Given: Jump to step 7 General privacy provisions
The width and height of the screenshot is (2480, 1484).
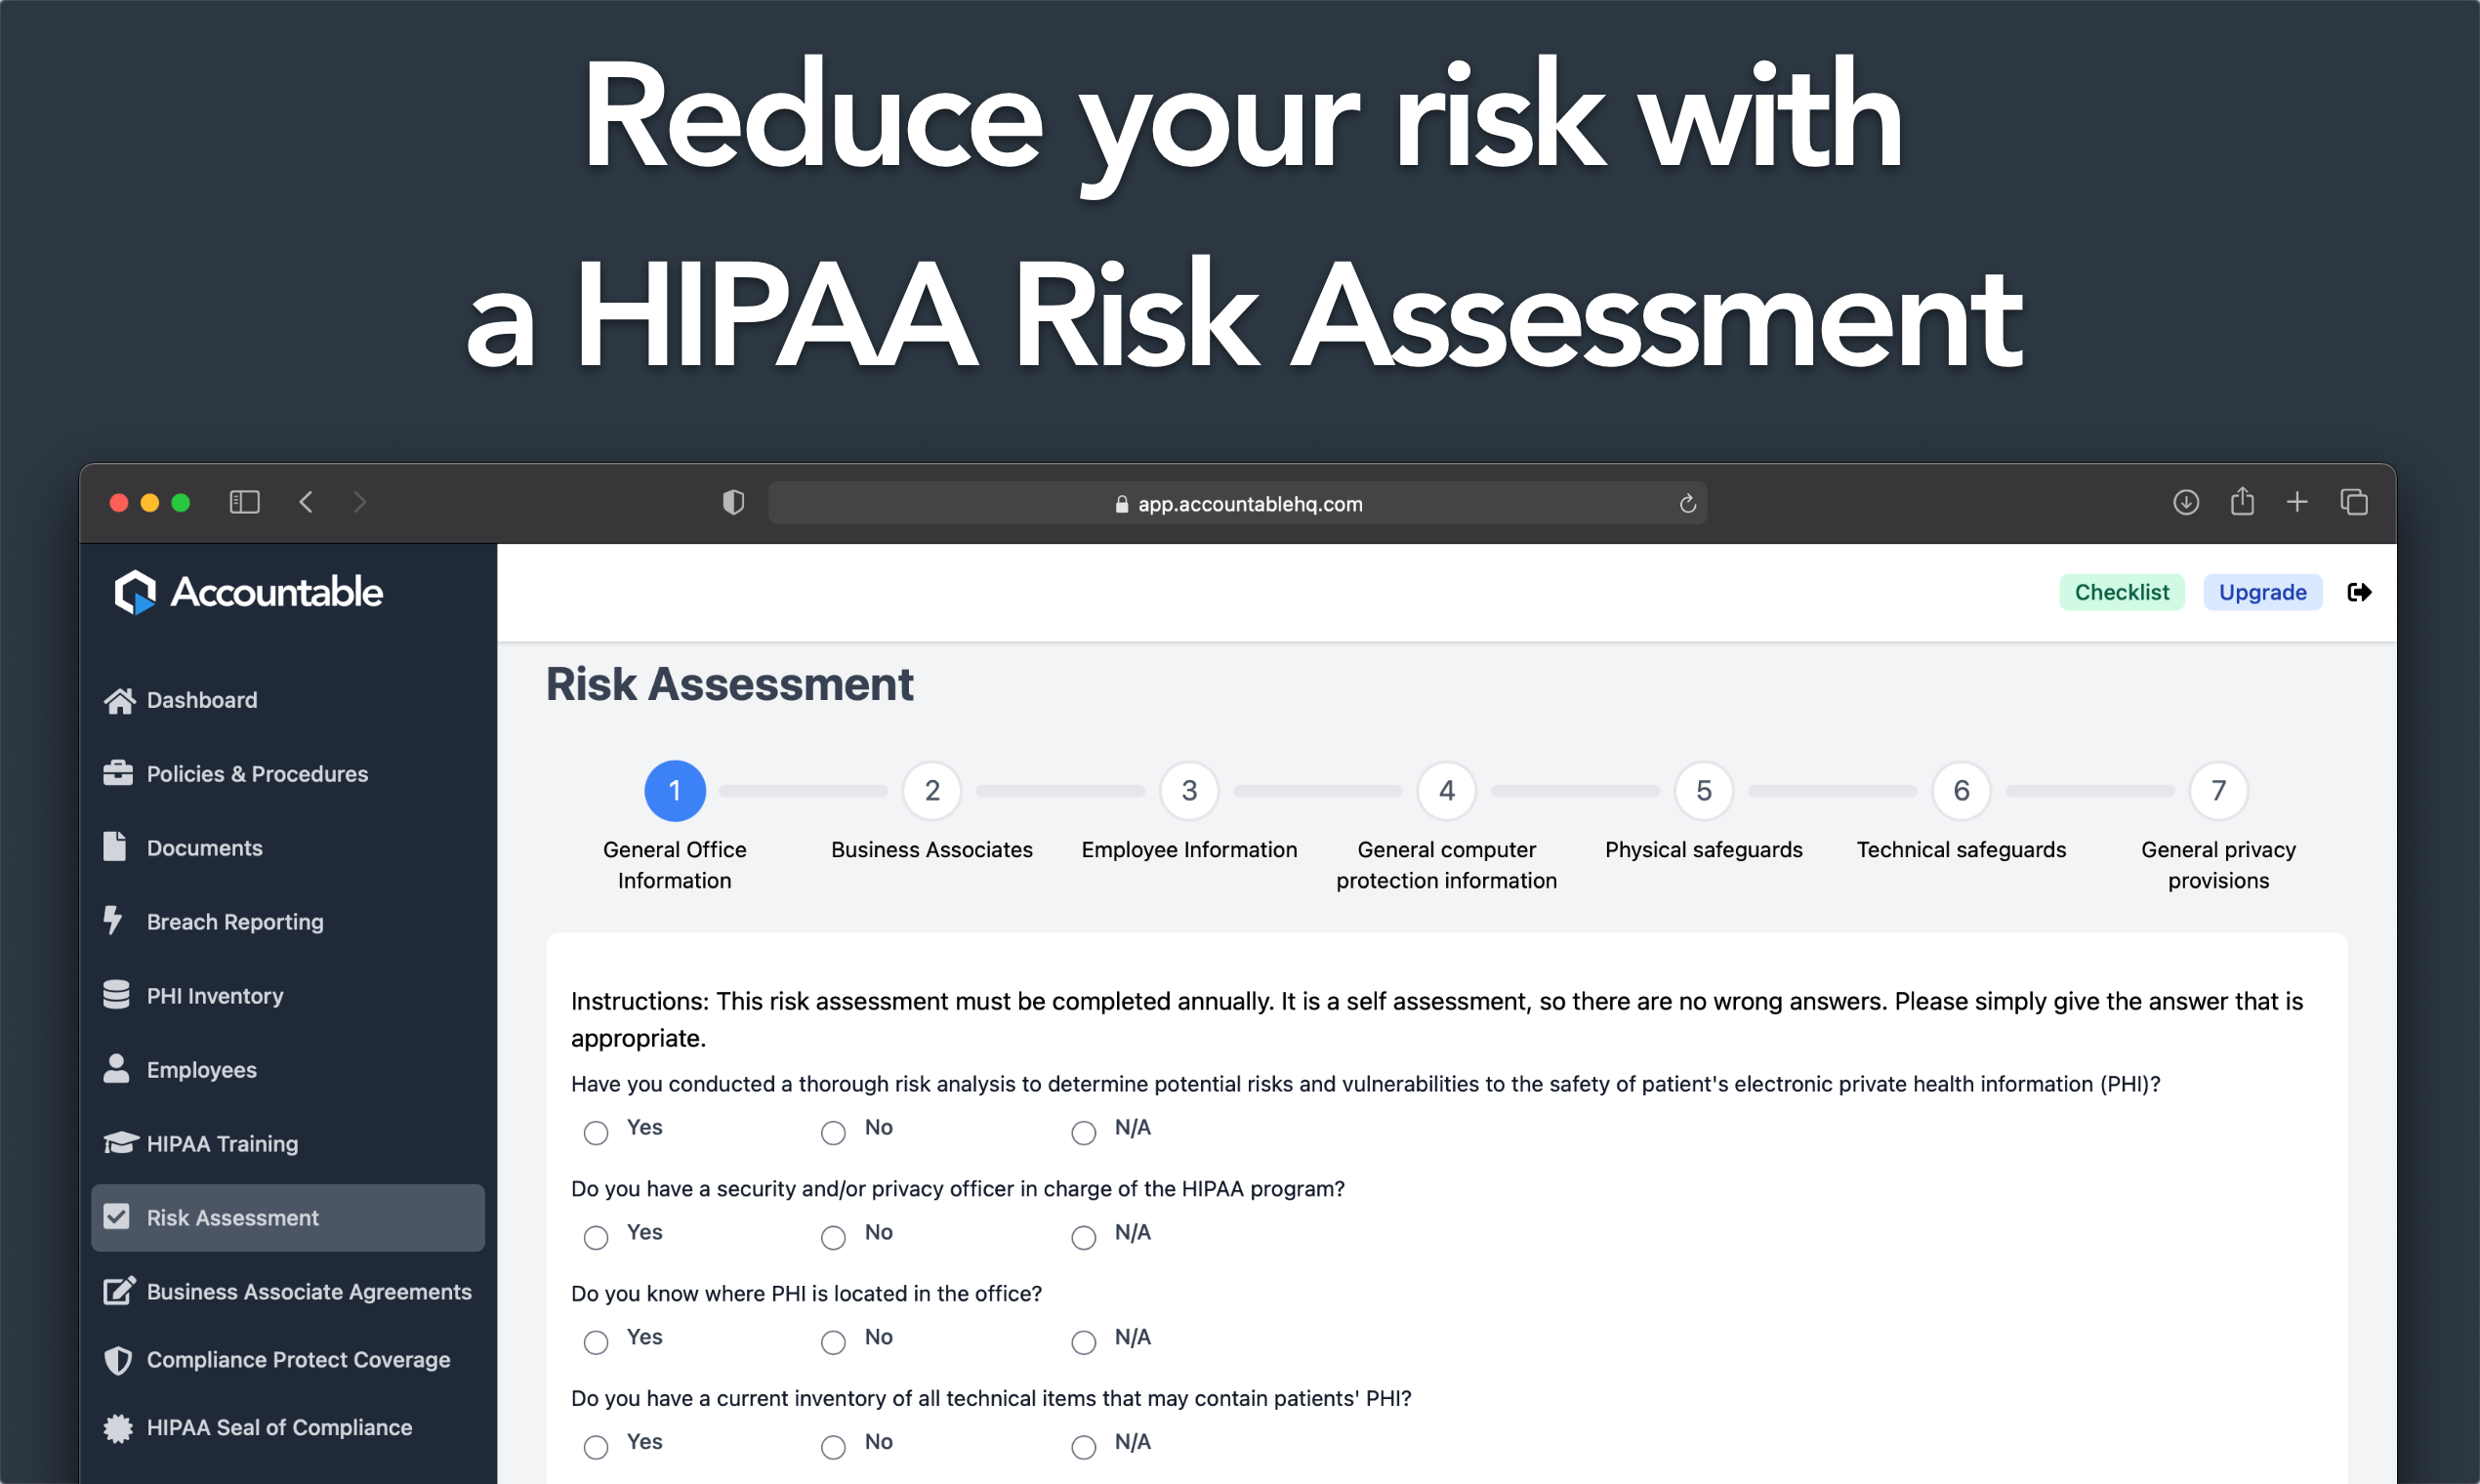Looking at the screenshot, I should pyautogui.click(x=2218, y=791).
